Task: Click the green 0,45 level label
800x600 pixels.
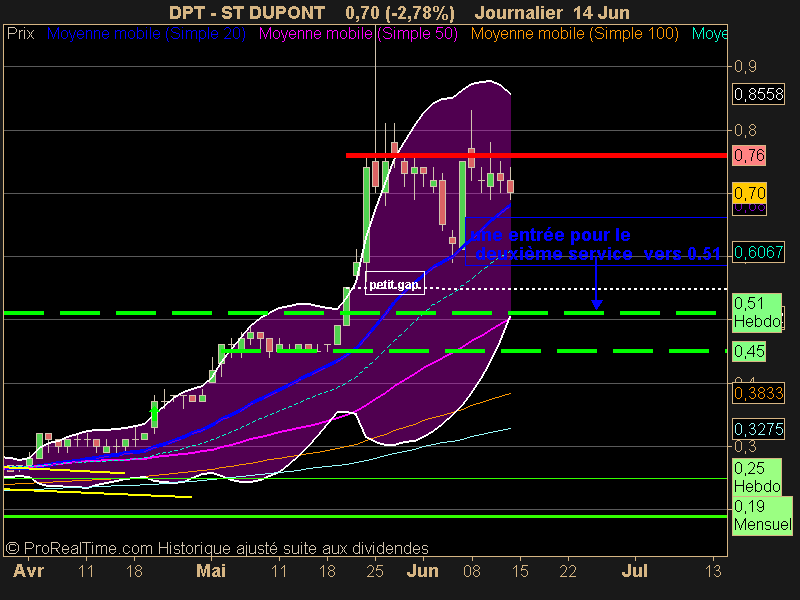Action: 749,351
